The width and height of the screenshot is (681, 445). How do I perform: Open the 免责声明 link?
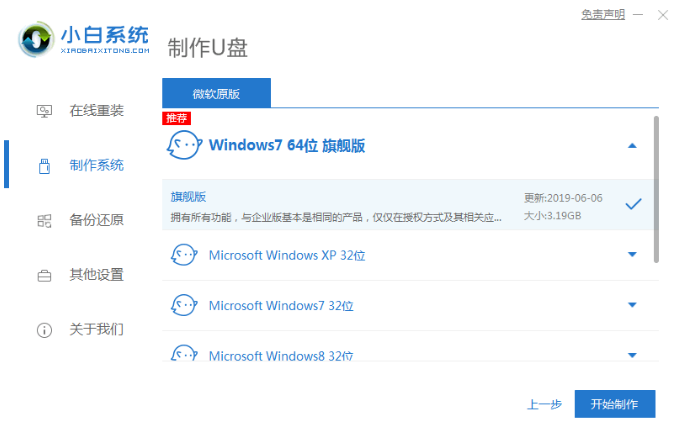click(603, 15)
